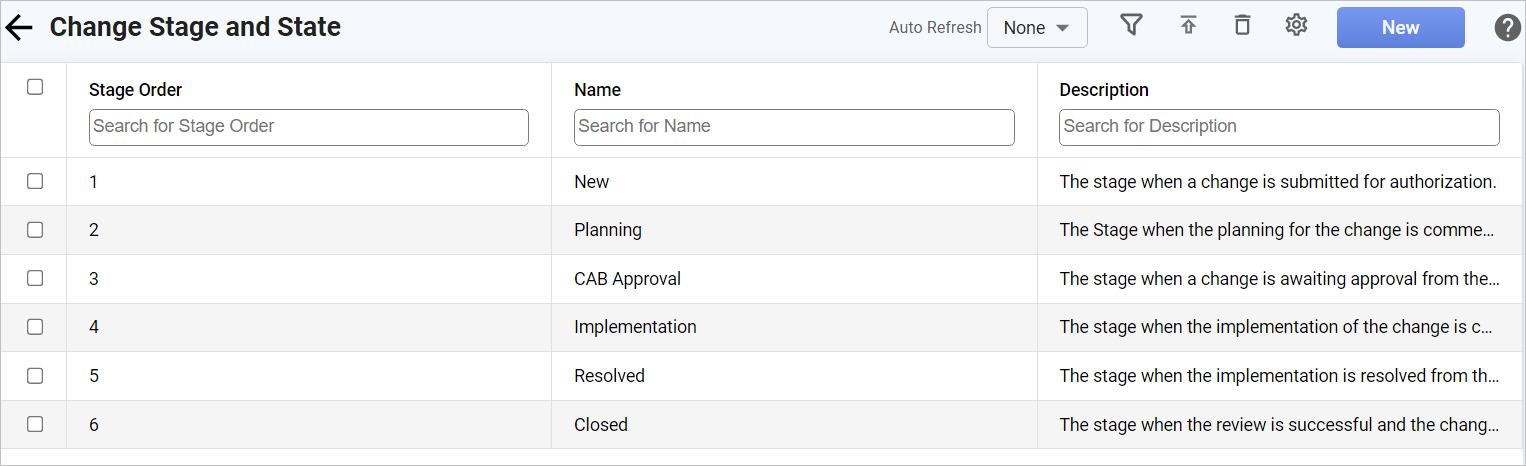This screenshot has height=466, width=1526.
Task: Mark the Closed stage checkbox
Action: (35, 424)
